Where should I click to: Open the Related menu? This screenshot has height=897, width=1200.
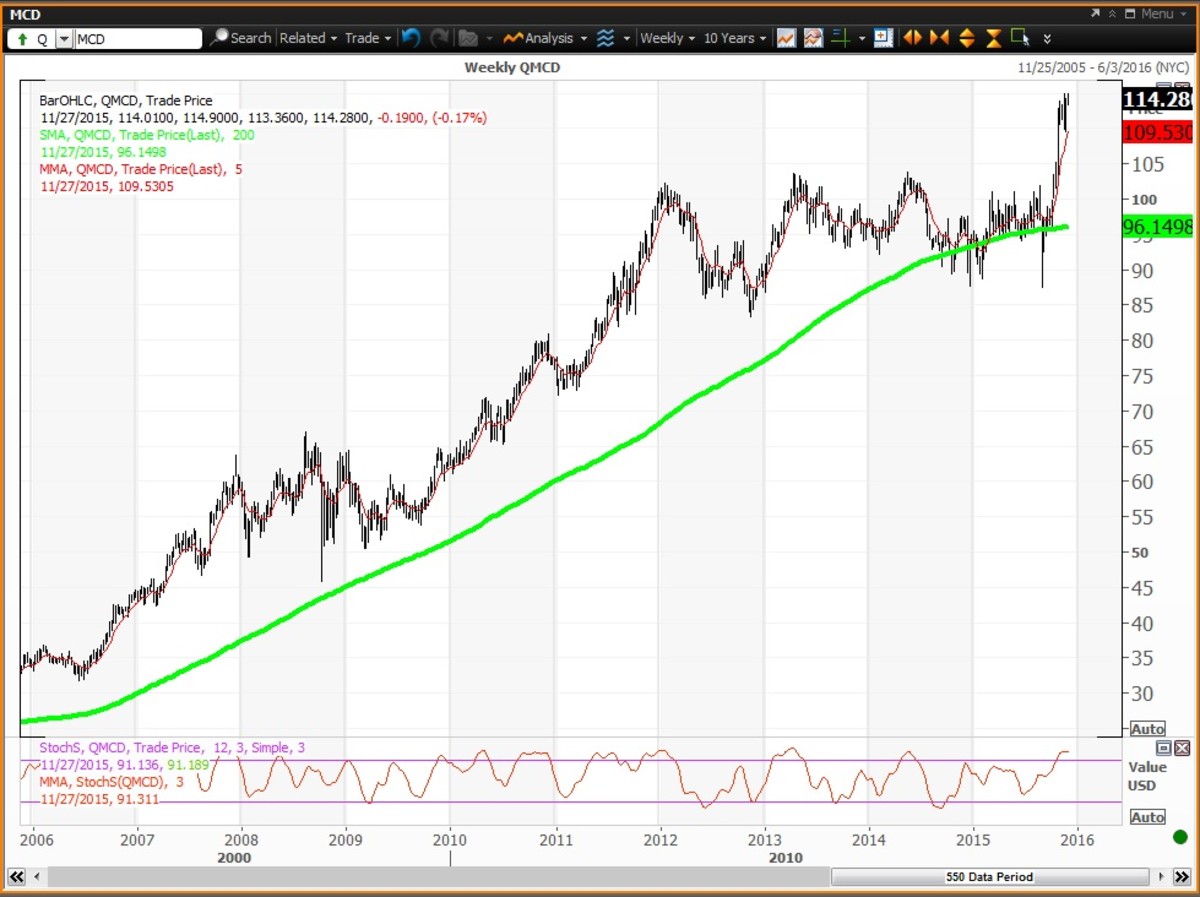pyautogui.click(x=308, y=38)
